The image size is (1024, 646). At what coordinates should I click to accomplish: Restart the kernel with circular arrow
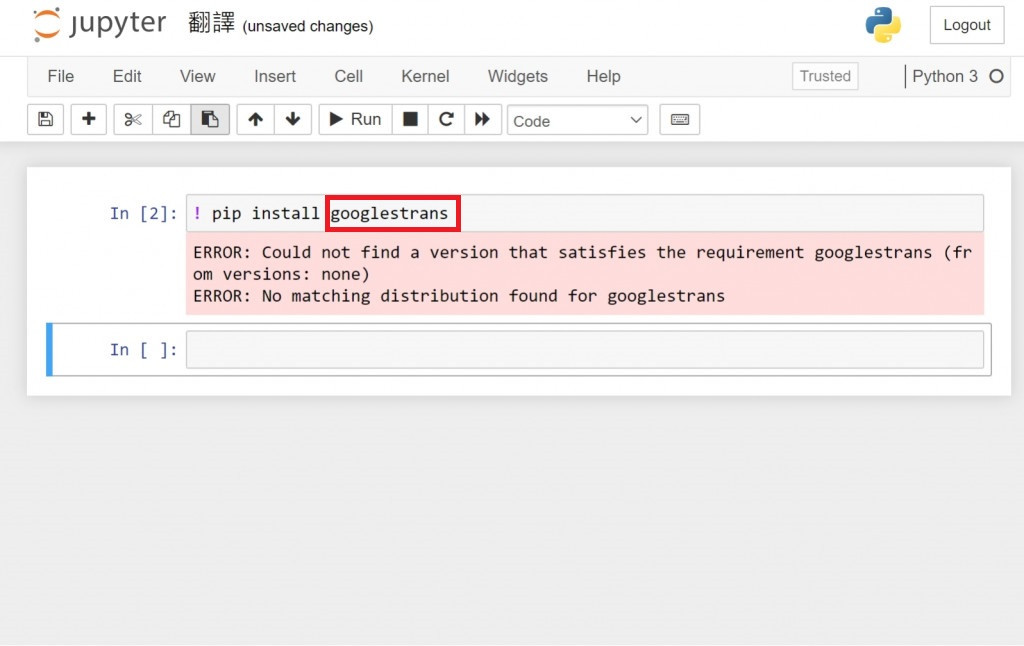(446, 120)
